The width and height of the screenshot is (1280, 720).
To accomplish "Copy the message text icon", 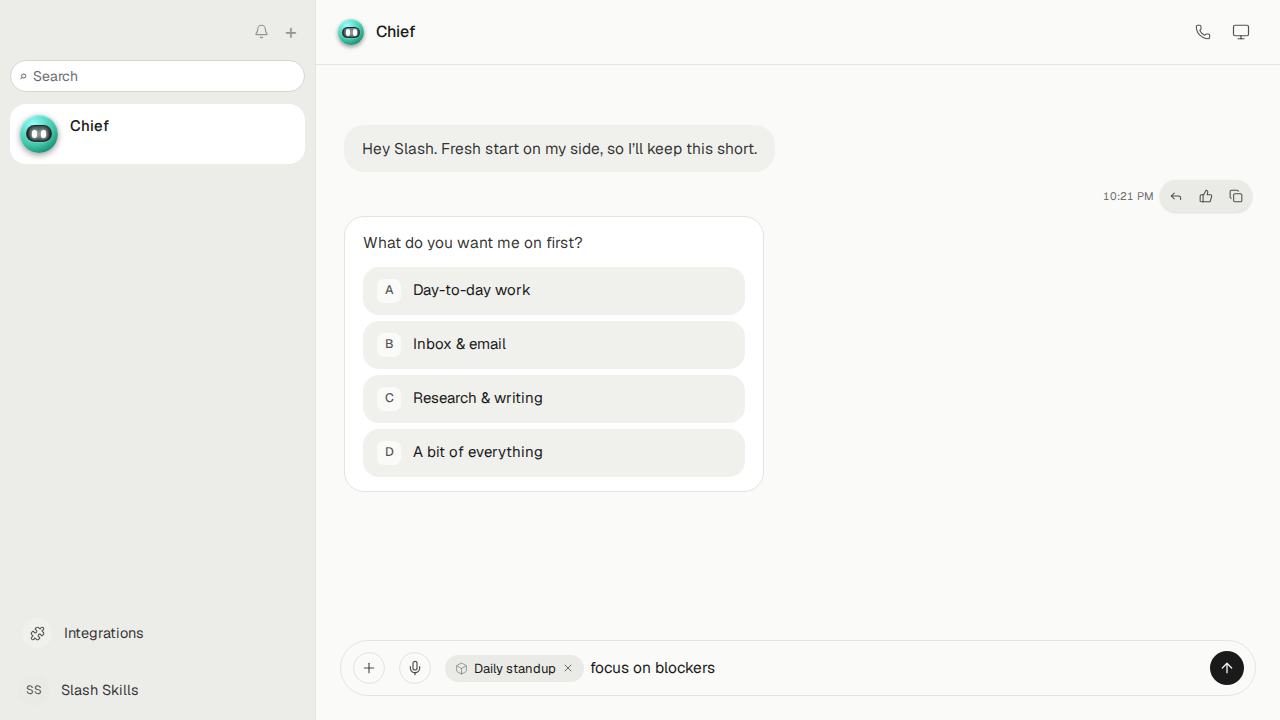I will pos(1236,197).
